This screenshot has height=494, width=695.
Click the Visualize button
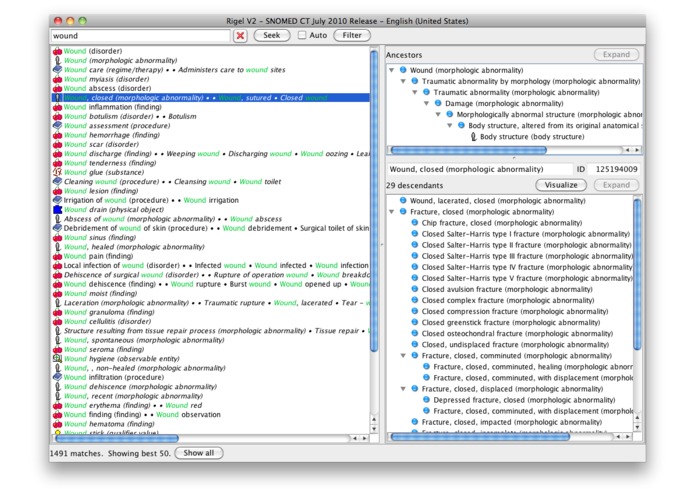(561, 185)
